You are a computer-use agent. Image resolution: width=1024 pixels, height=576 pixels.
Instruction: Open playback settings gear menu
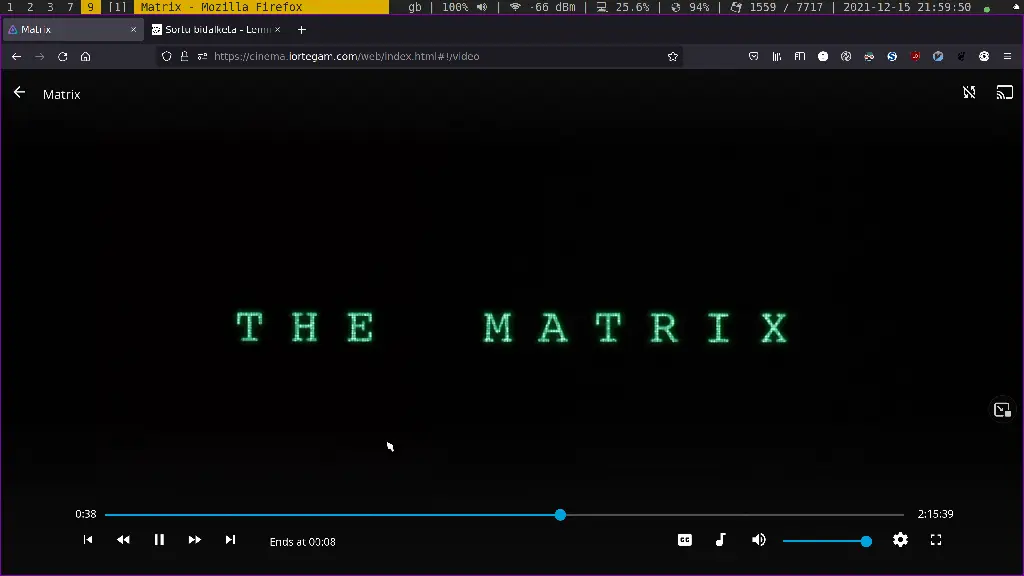point(901,540)
